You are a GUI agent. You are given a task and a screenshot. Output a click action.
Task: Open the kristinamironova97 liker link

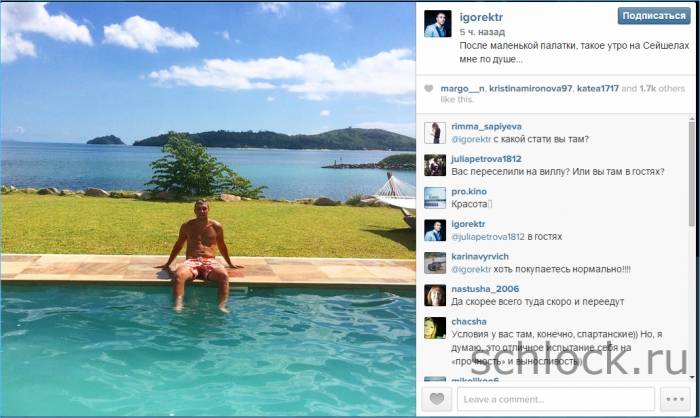click(530, 88)
